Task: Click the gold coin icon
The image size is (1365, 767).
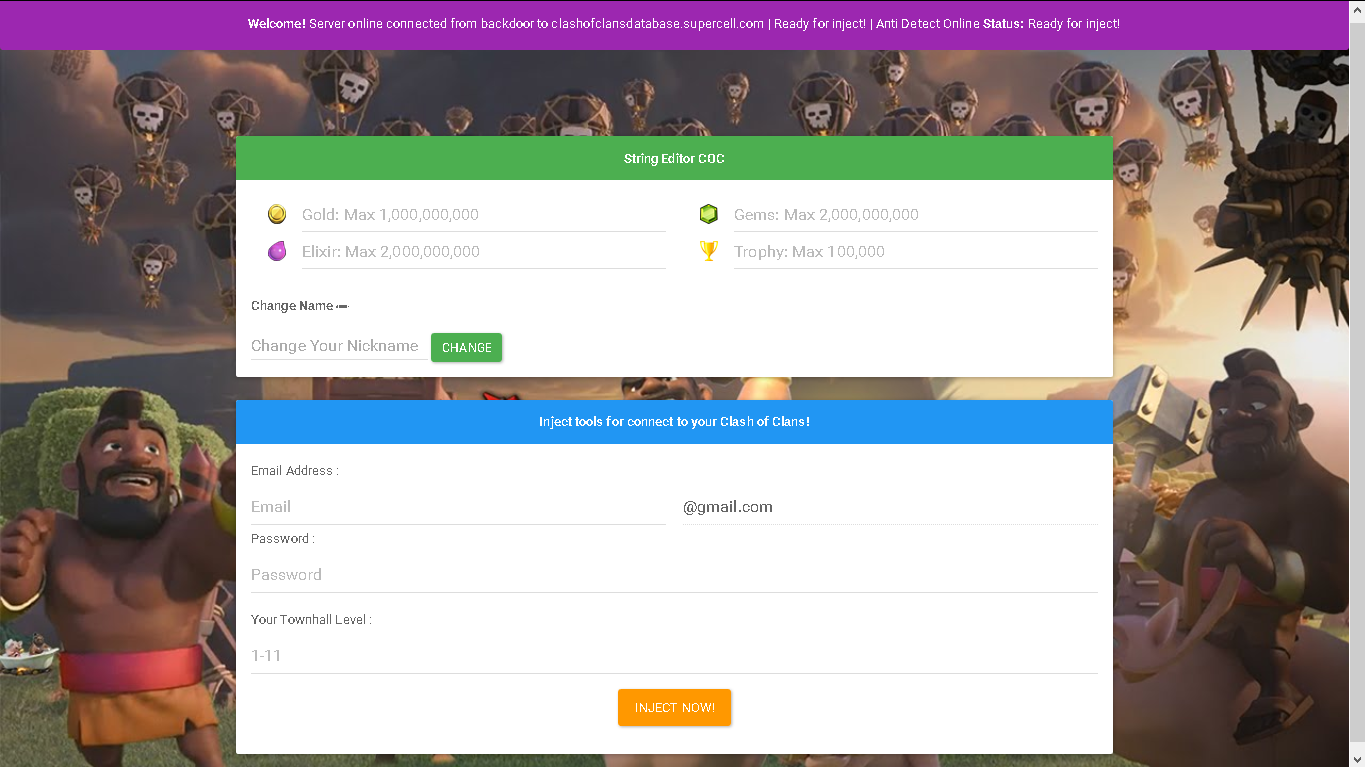Action: (x=277, y=214)
